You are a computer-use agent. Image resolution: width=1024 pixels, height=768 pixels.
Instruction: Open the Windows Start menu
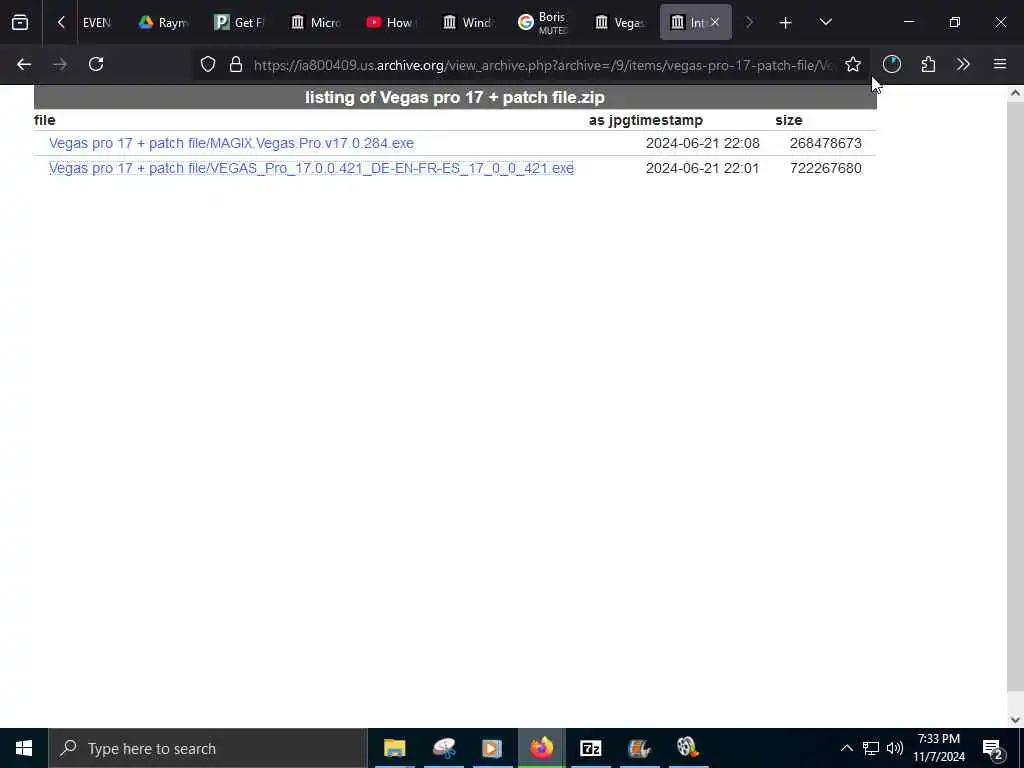pyautogui.click(x=24, y=748)
